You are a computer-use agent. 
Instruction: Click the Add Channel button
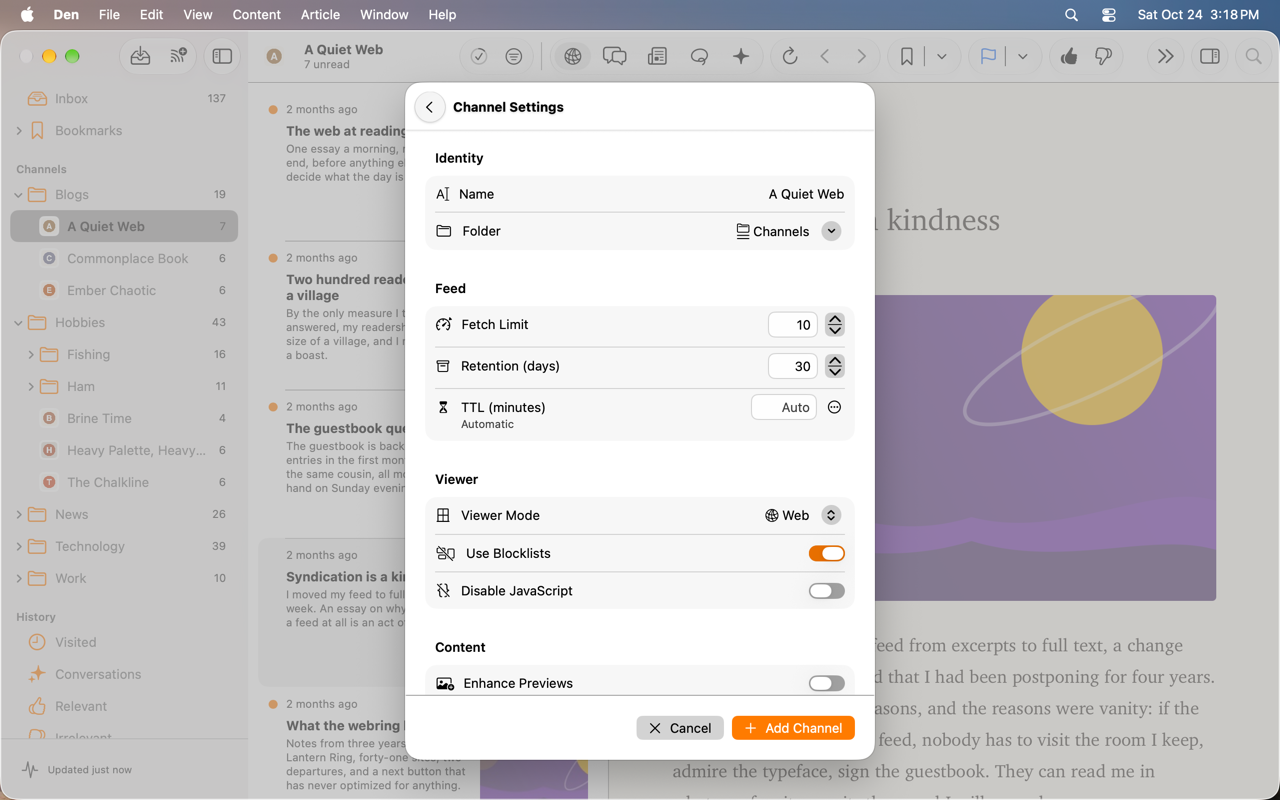coord(793,728)
